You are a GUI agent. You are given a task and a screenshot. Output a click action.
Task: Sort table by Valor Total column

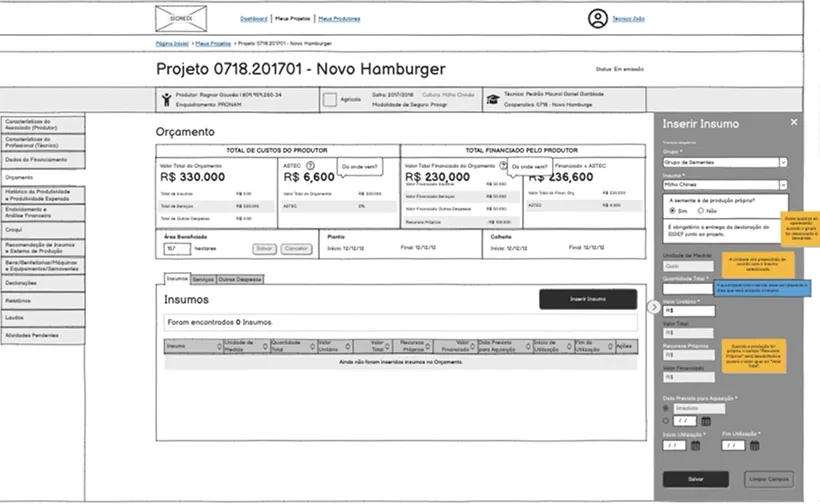tap(388, 346)
